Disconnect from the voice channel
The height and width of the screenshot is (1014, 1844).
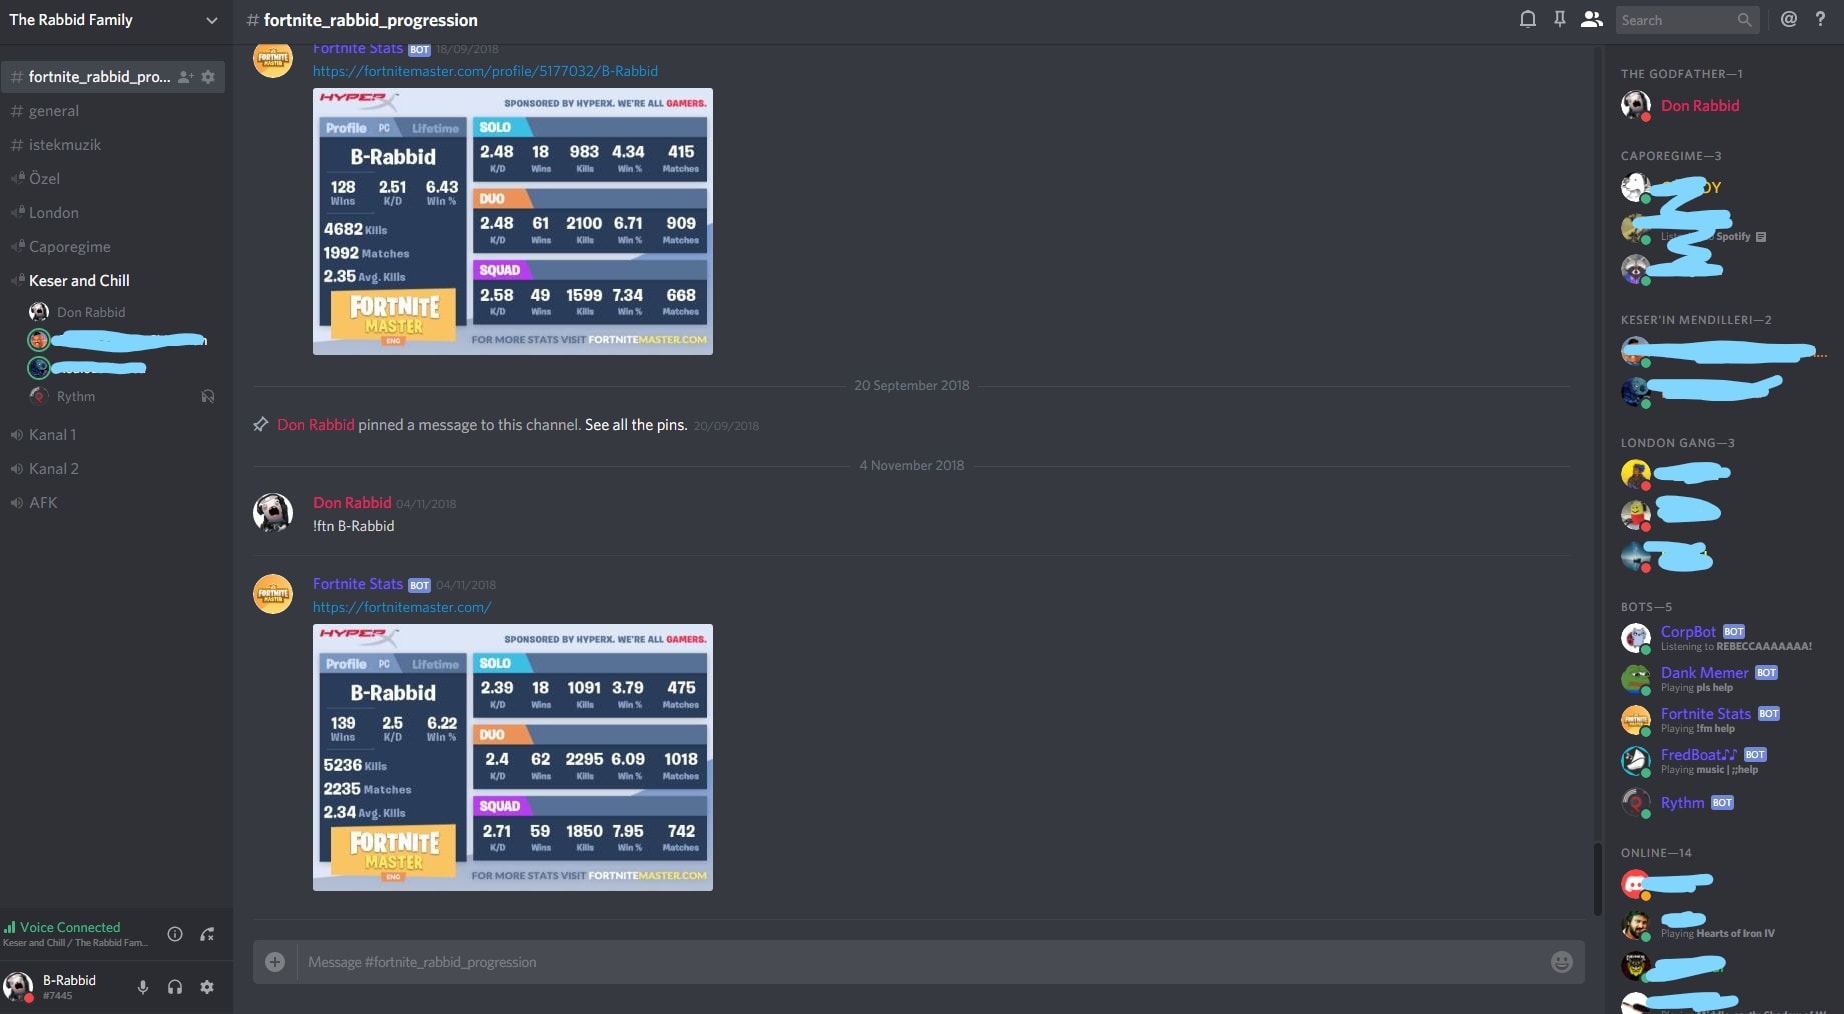[x=207, y=934]
